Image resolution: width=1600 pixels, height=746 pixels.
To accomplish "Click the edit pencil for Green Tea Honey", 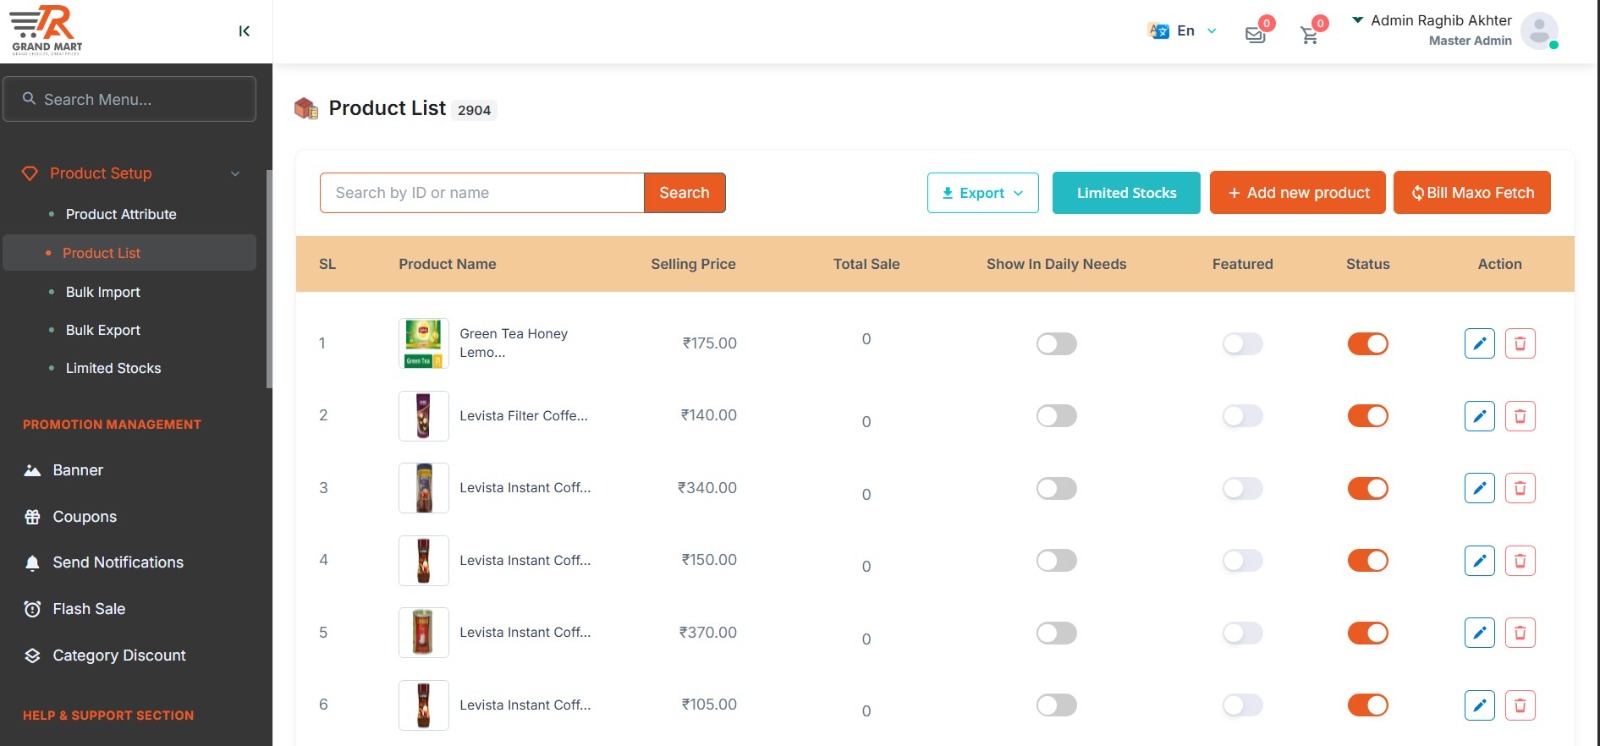I will pos(1479,343).
